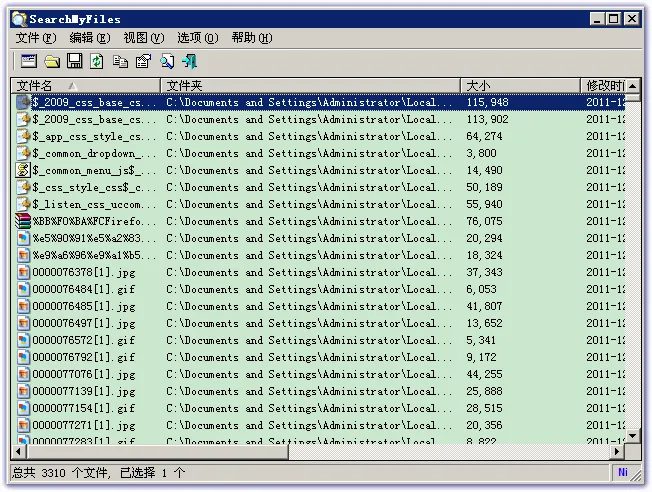The width and height of the screenshot is (652, 492).
Task: Click the exit door toolbar icon
Action: tap(190, 62)
